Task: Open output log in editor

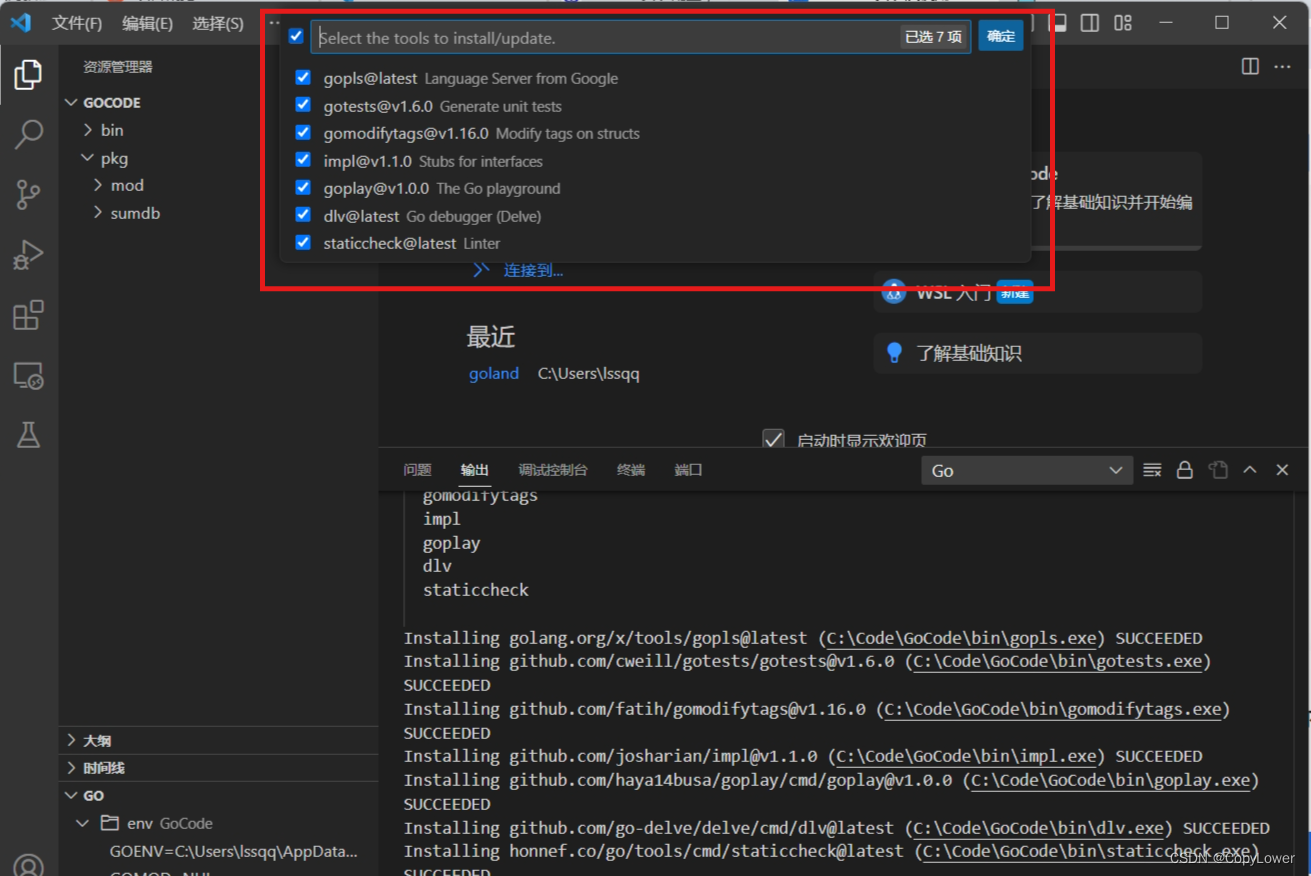Action: point(1217,470)
